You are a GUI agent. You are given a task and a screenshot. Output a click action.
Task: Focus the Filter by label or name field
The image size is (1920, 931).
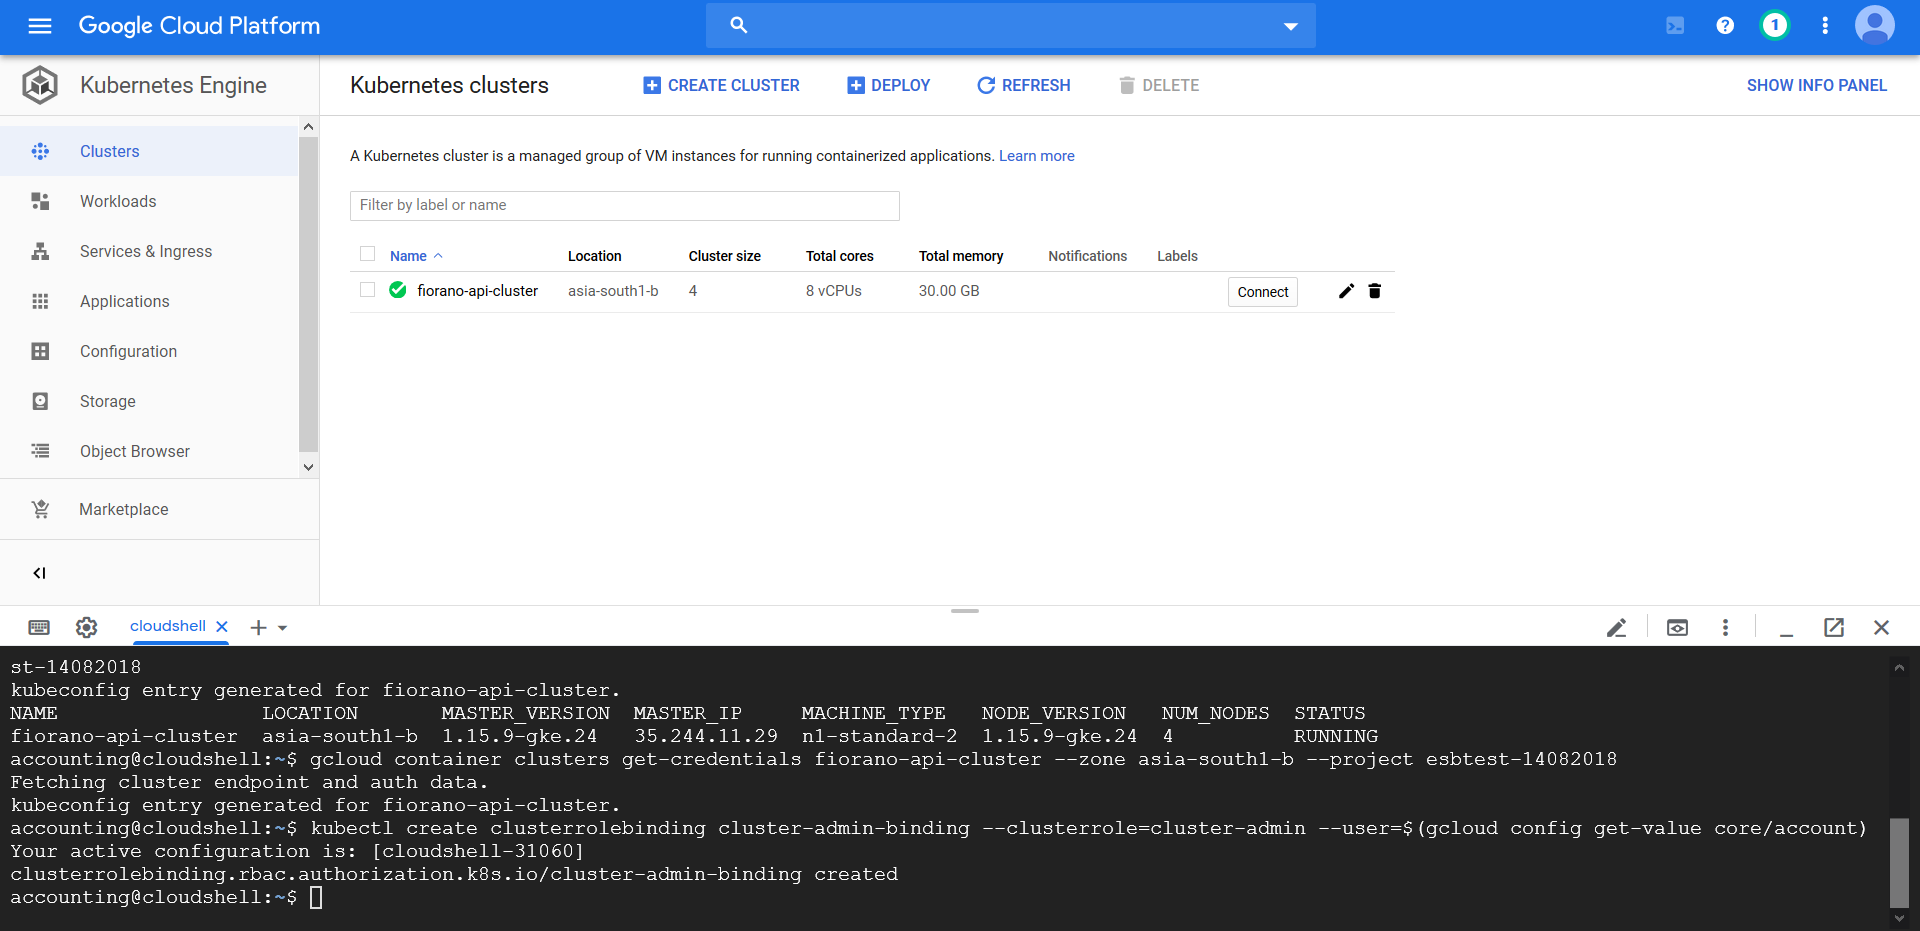click(625, 205)
